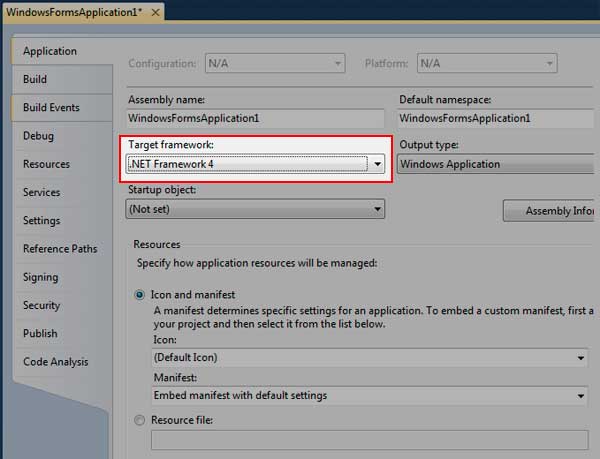
Task: Click the 'Specify how application resources will be managed' text
Action: [257, 264]
